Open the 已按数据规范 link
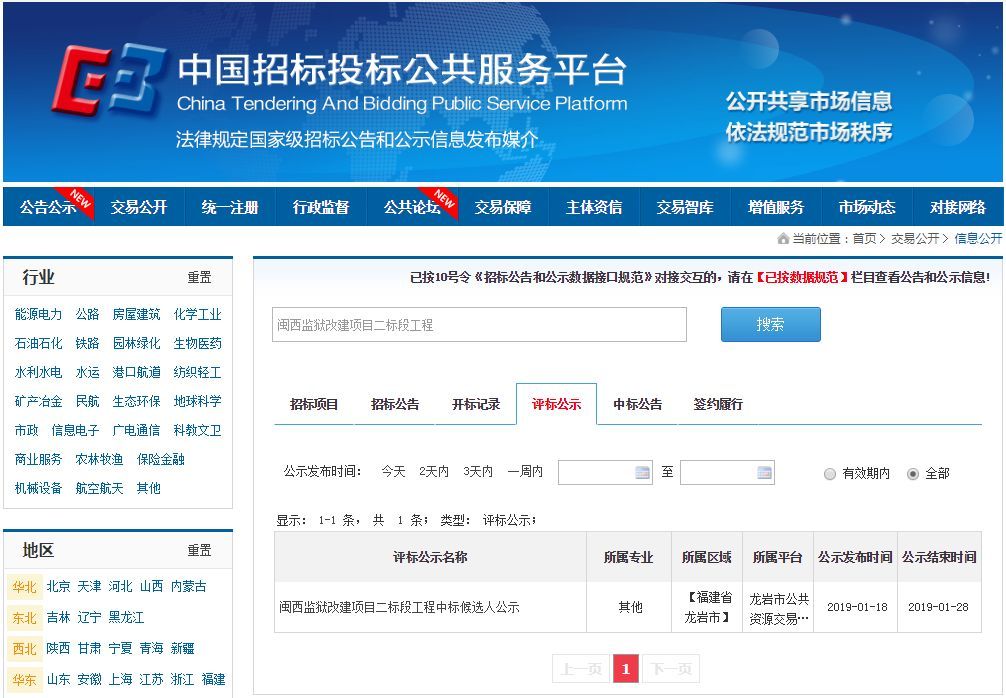1006x698 pixels. pos(801,277)
